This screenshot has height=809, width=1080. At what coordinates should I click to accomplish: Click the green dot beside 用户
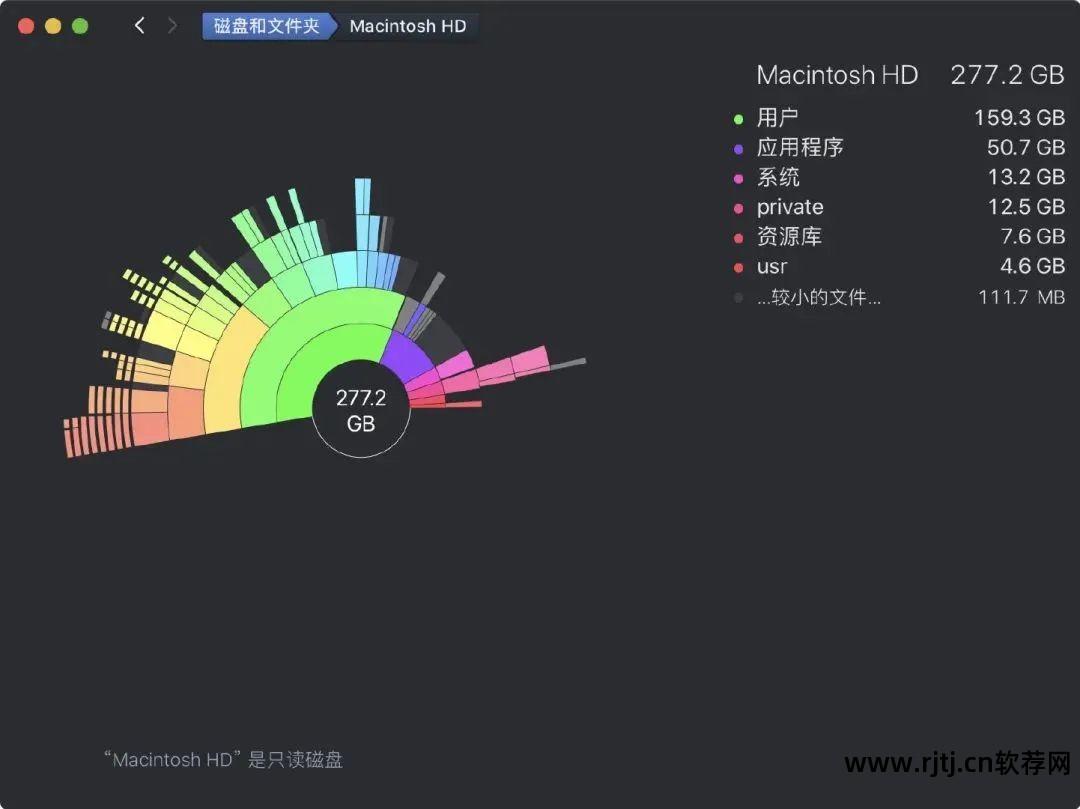738,117
